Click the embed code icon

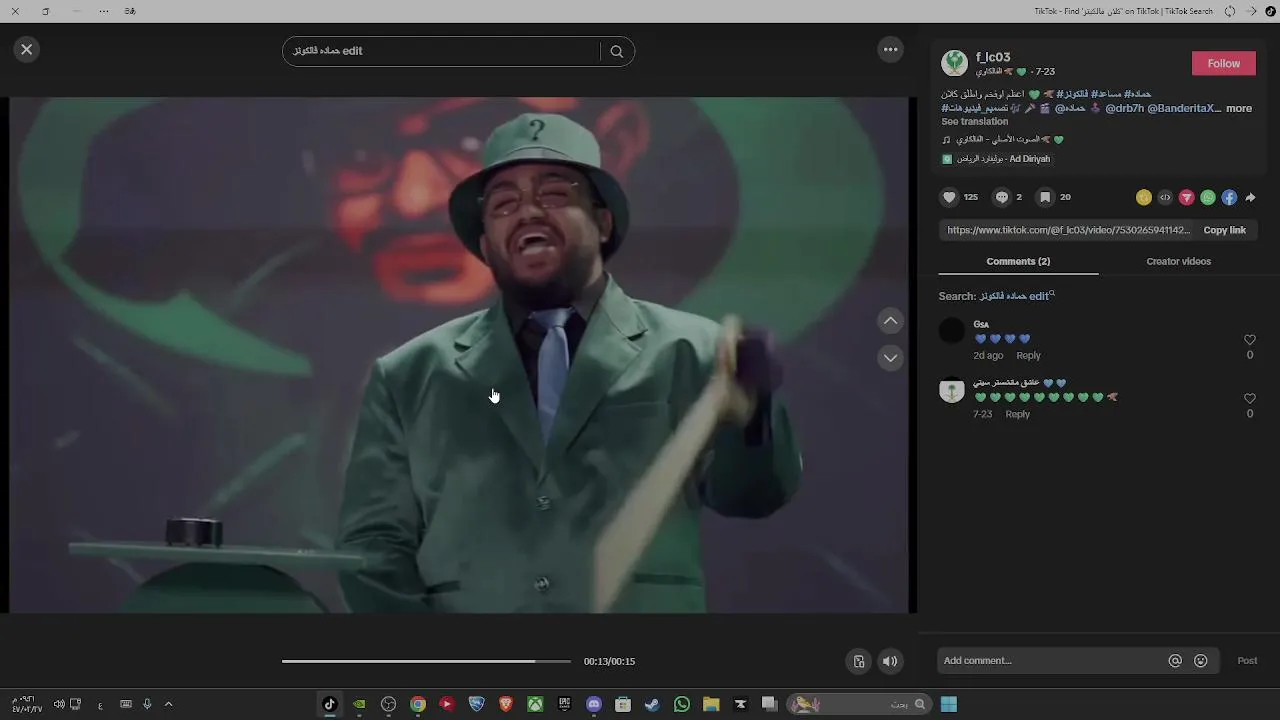1165,197
